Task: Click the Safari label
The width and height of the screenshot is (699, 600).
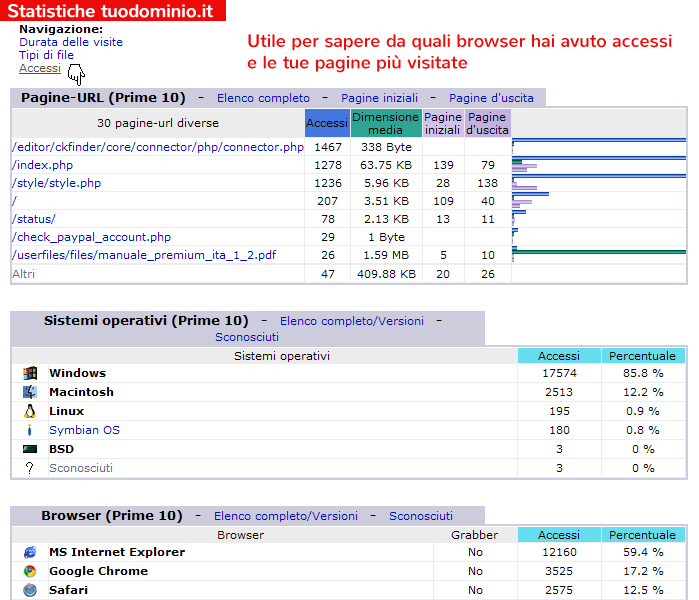Action: tap(68, 590)
